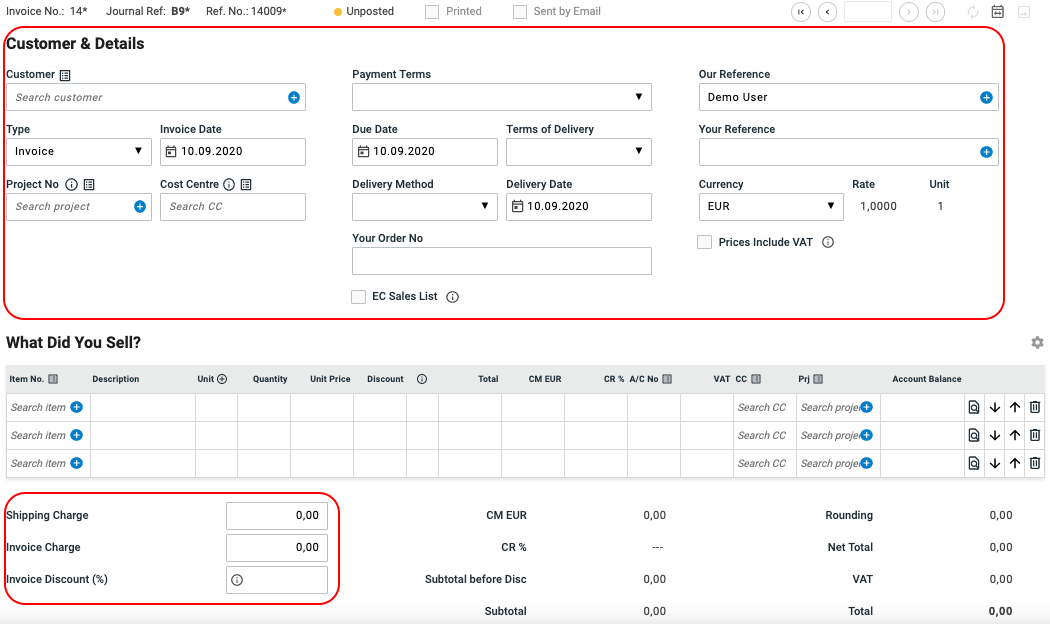Viewport: 1050px width, 629px height.
Task: Open the Payment Terms dropdown
Action: pyautogui.click(x=501, y=97)
